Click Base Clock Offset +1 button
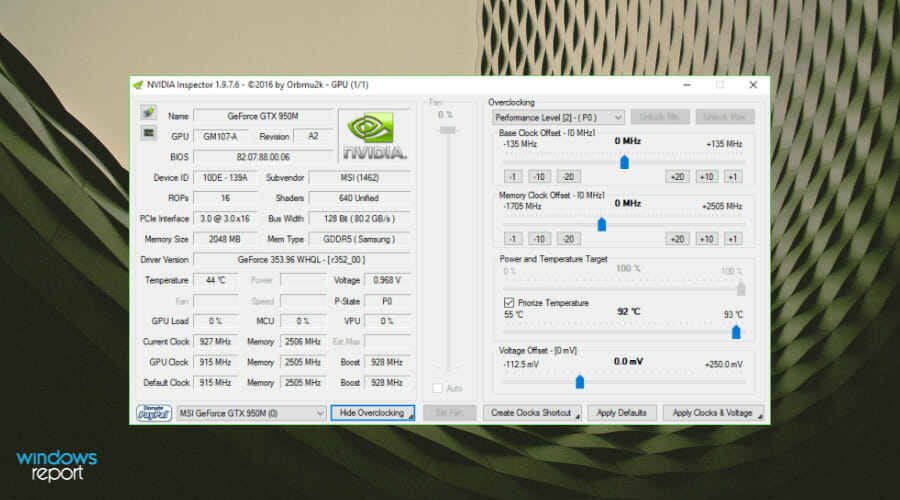 pos(733,176)
